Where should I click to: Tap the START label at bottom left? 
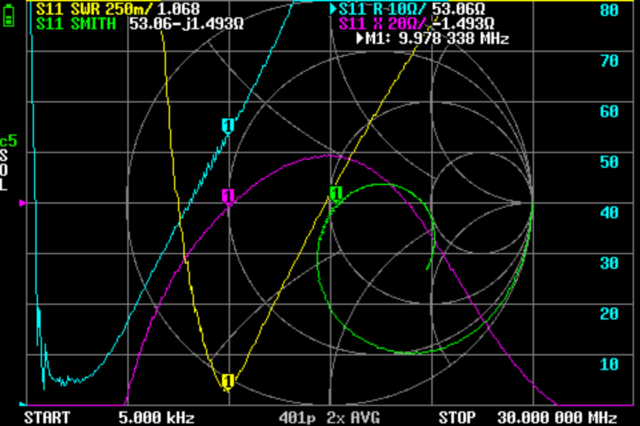tap(47, 416)
